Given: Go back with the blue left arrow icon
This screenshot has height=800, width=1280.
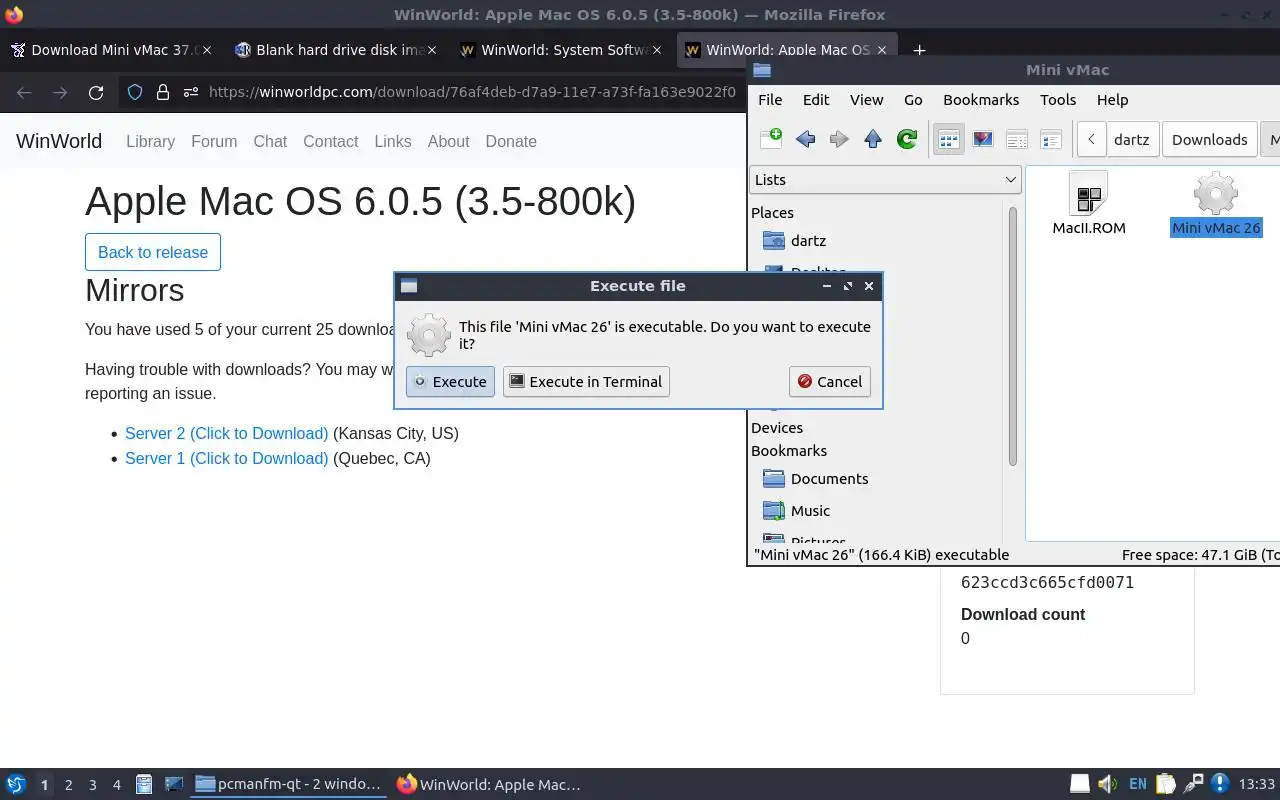Looking at the screenshot, I should click(x=805, y=139).
